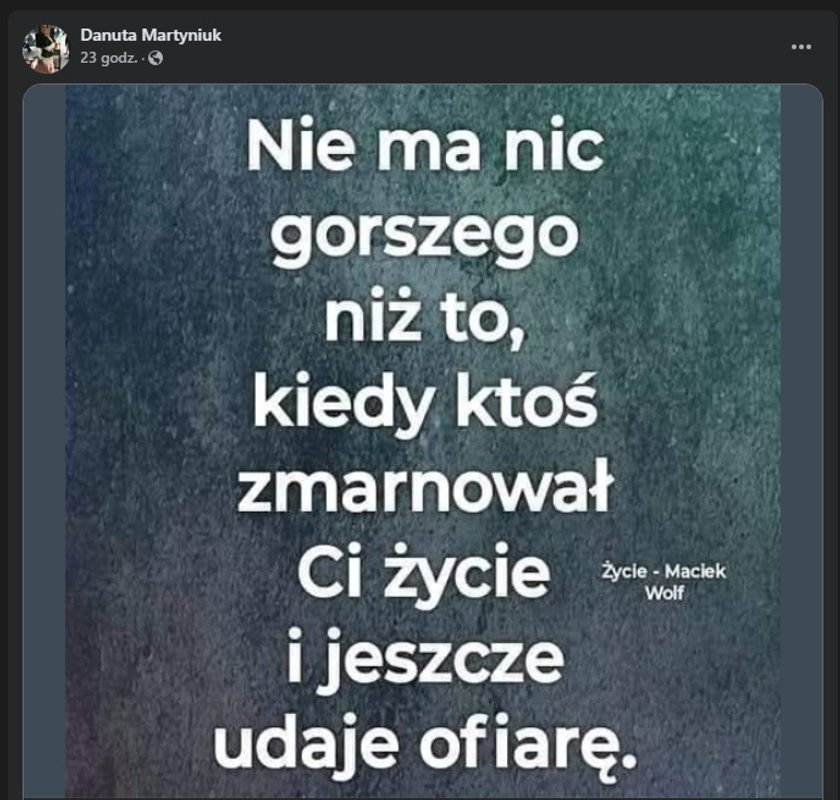The width and height of the screenshot is (840, 800).
Task: Click the "Ci życie" text in the image
Action: coord(424,575)
